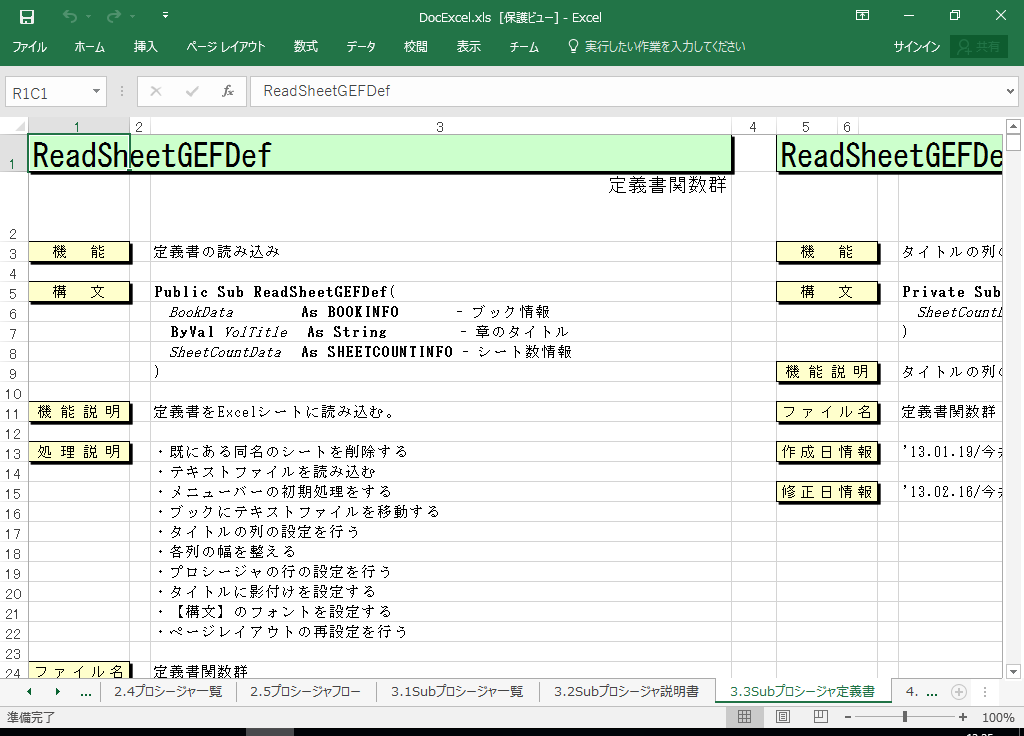Switch to 3.2Subプロシージャ説明書 sheet tab

click(626, 691)
